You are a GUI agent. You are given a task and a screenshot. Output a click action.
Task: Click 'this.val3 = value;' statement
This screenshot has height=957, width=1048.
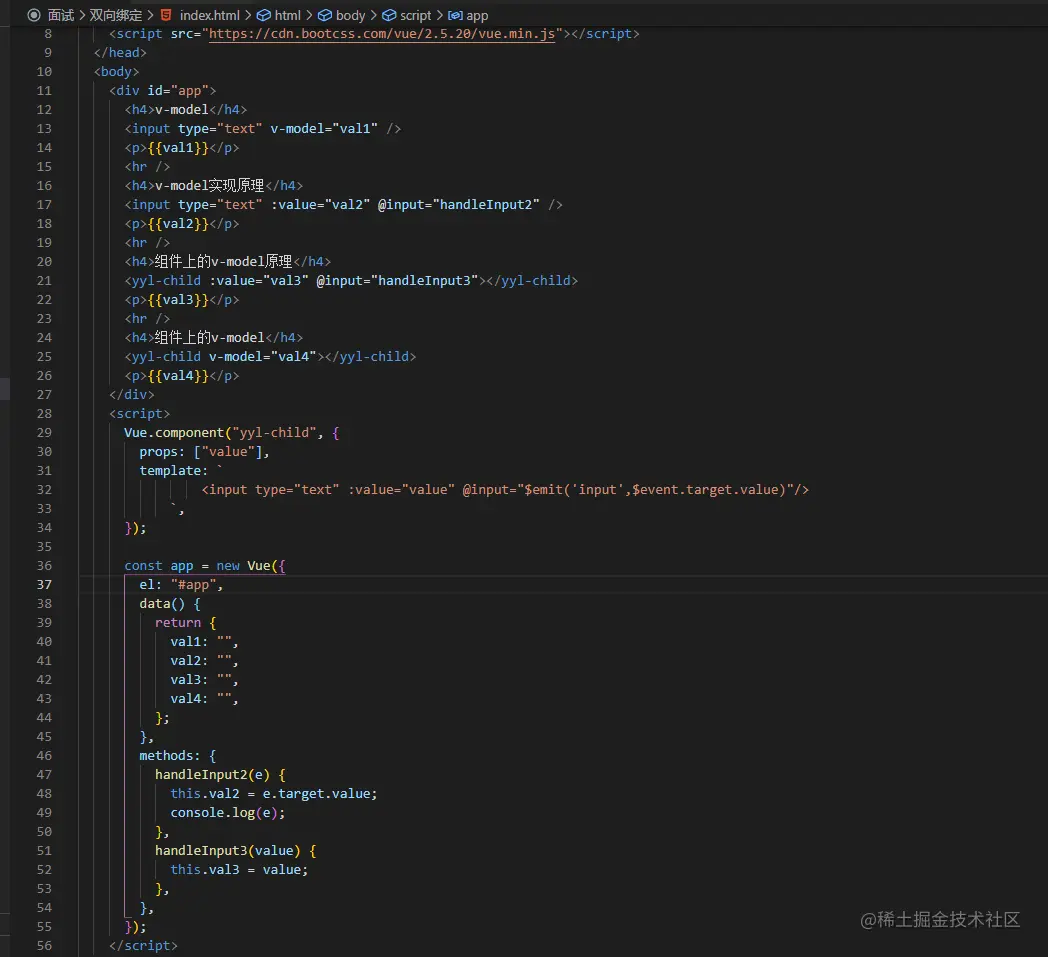click(x=239, y=869)
